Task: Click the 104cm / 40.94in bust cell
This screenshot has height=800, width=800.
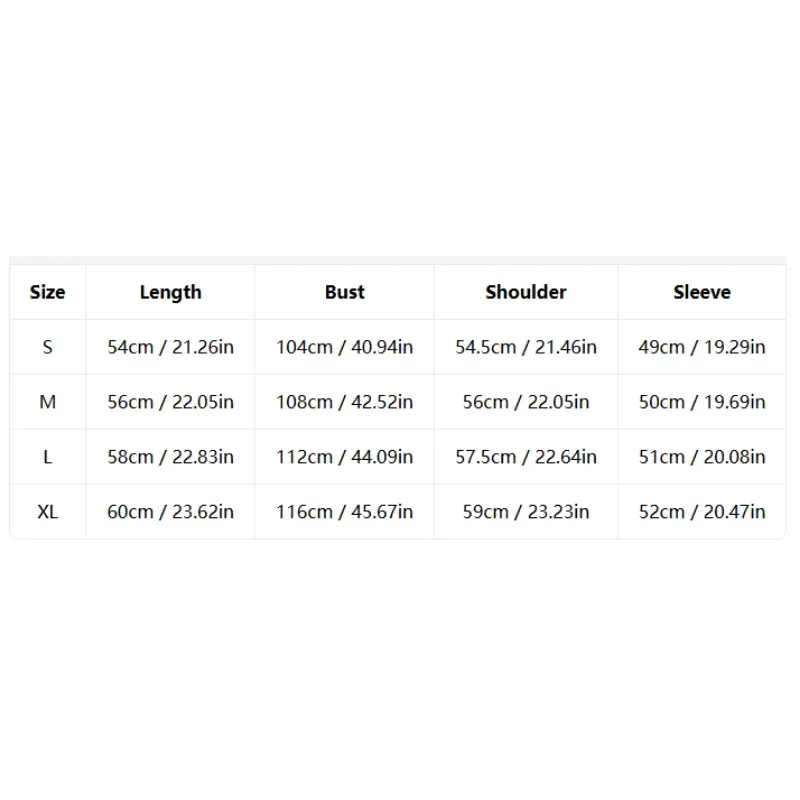Action: click(345, 347)
